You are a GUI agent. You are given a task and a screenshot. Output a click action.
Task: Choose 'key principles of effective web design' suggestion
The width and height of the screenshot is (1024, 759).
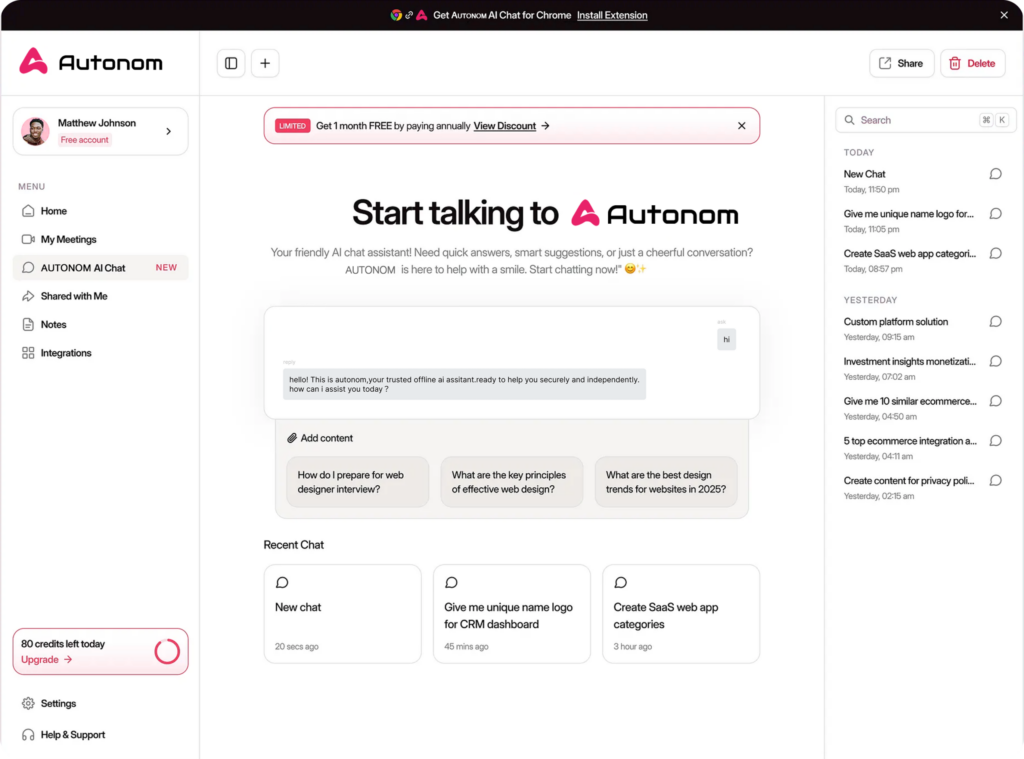click(511, 482)
